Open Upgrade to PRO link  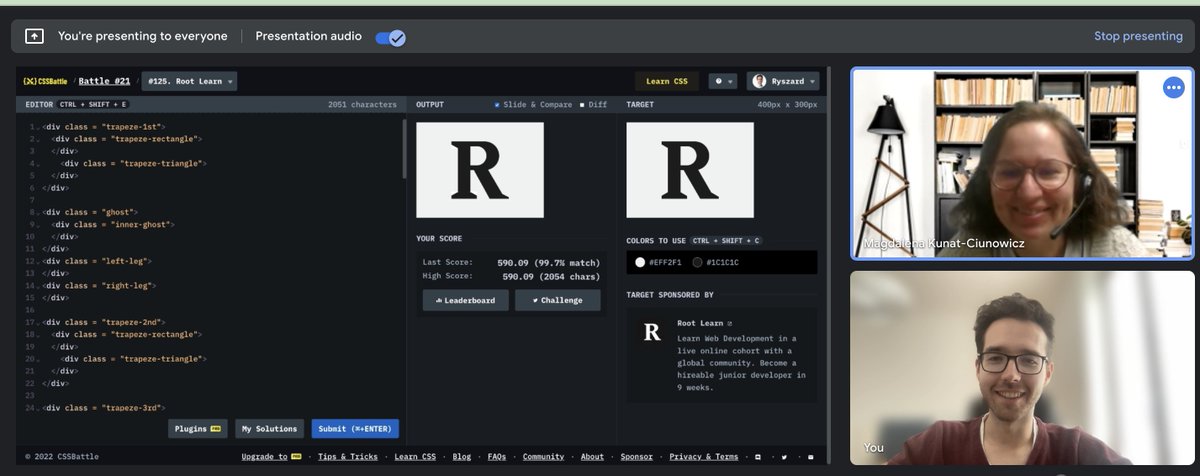point(271,457)
